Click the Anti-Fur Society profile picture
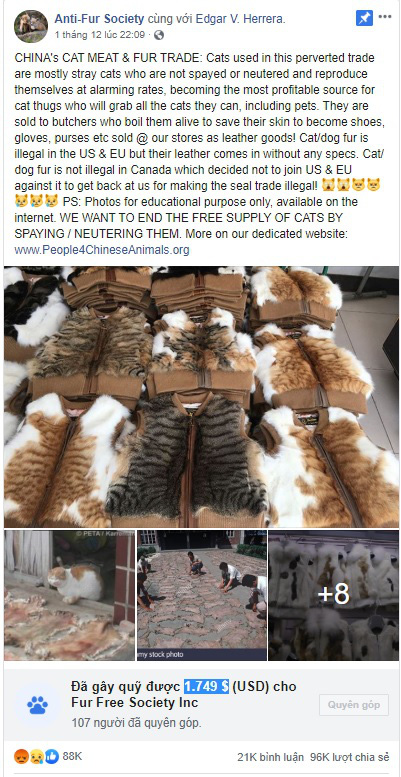This screenshot has height=777, width=401. coord(31,26)
